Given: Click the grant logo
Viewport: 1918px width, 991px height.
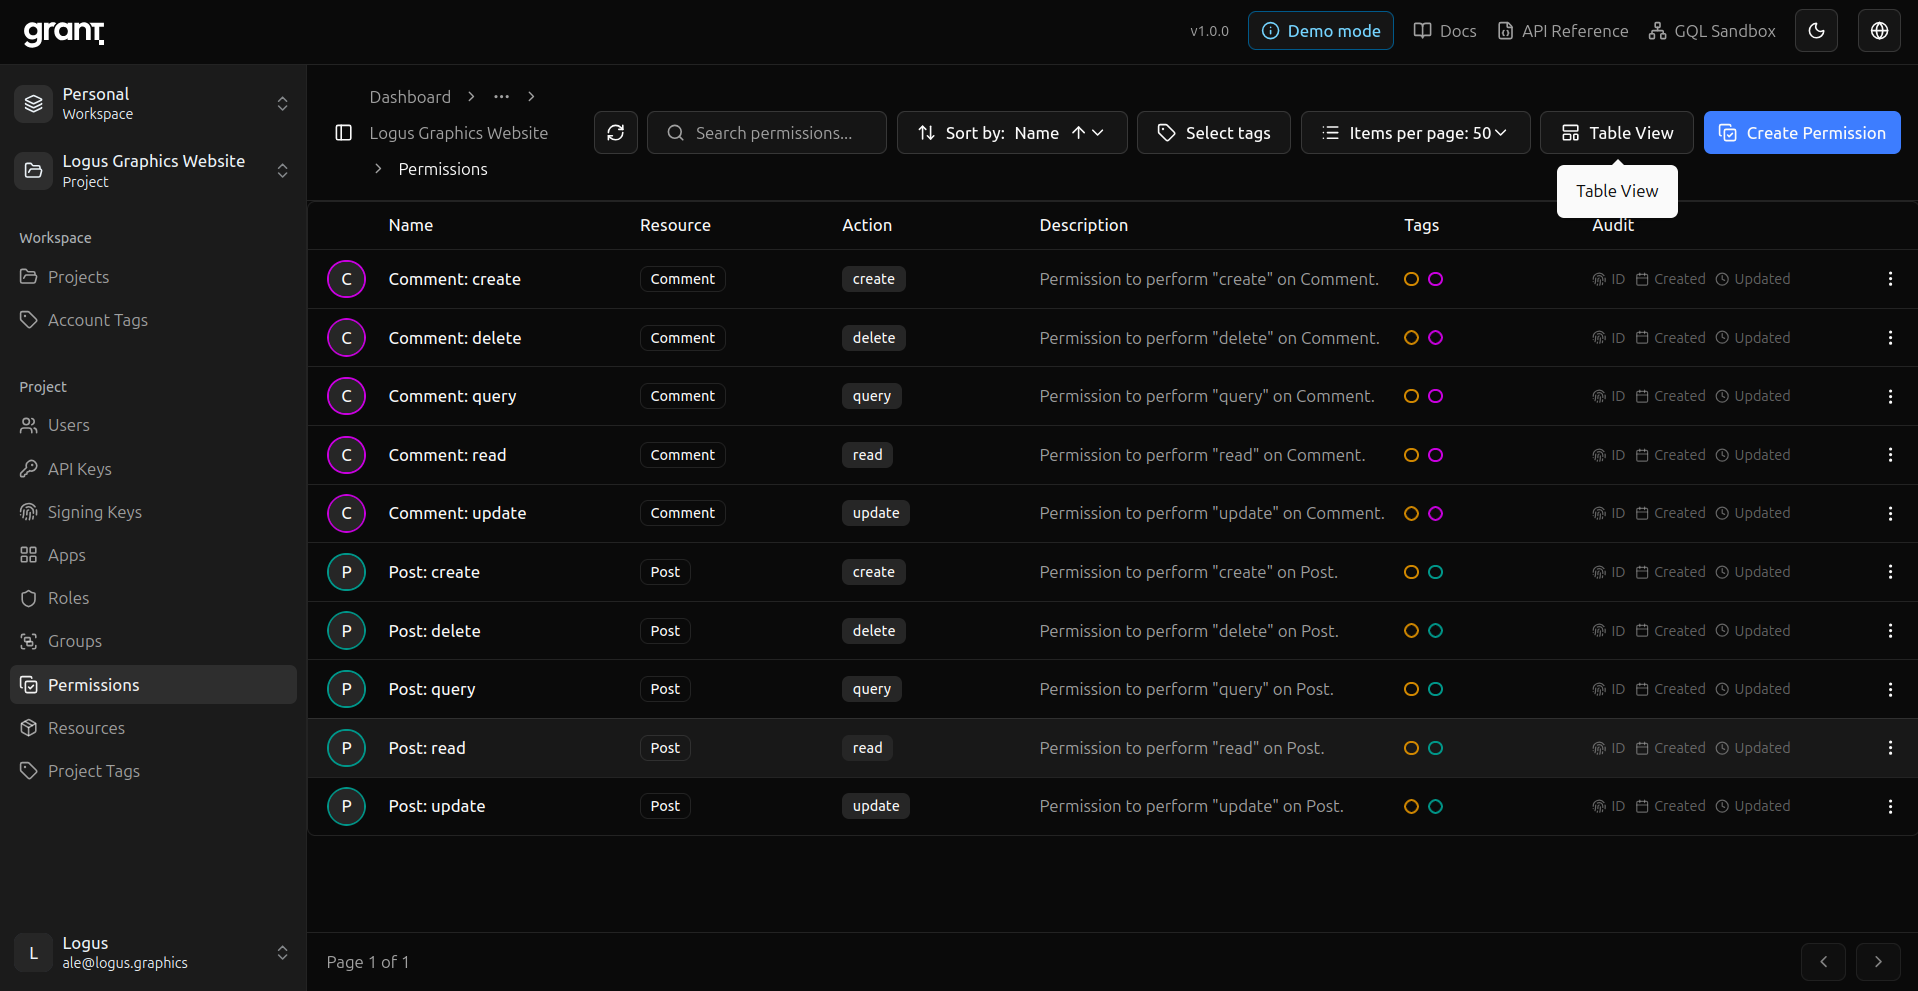Looking at the screenshot, I should tap(64, 32).
